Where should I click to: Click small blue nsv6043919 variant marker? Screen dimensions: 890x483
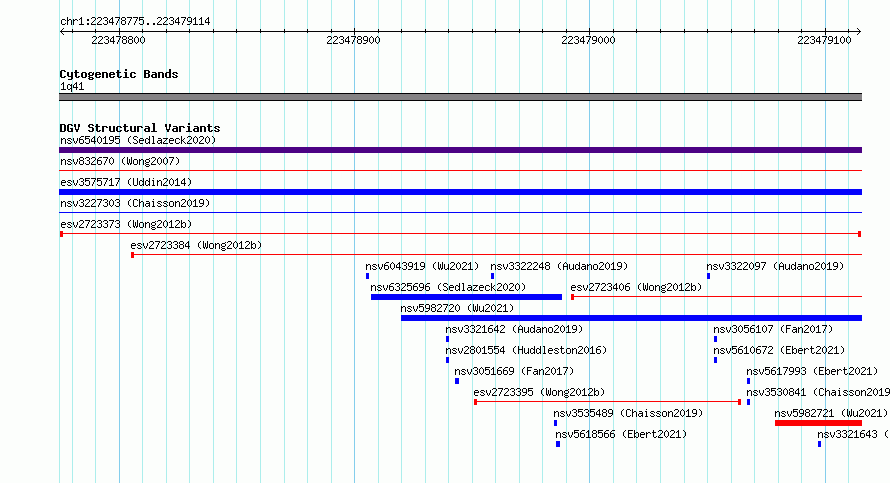[x=367, y=276]
